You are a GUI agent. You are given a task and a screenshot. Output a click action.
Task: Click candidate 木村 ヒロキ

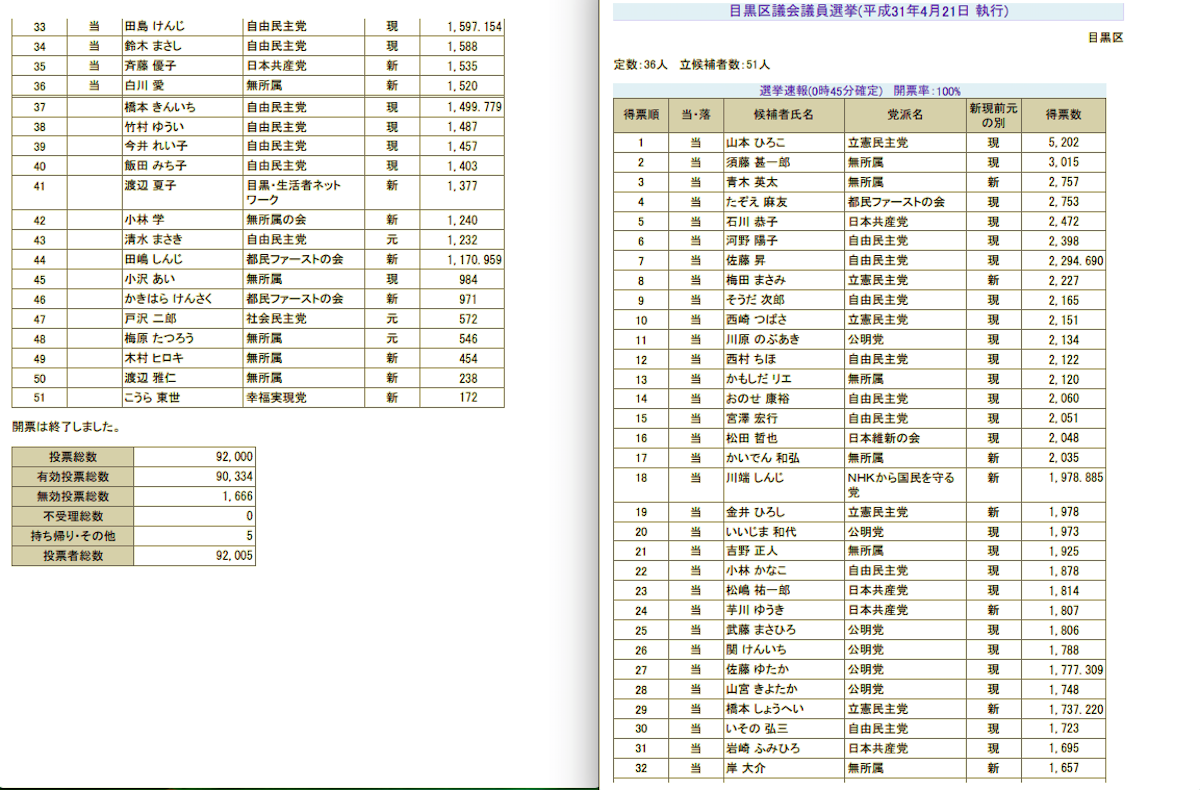click(153, 358)
